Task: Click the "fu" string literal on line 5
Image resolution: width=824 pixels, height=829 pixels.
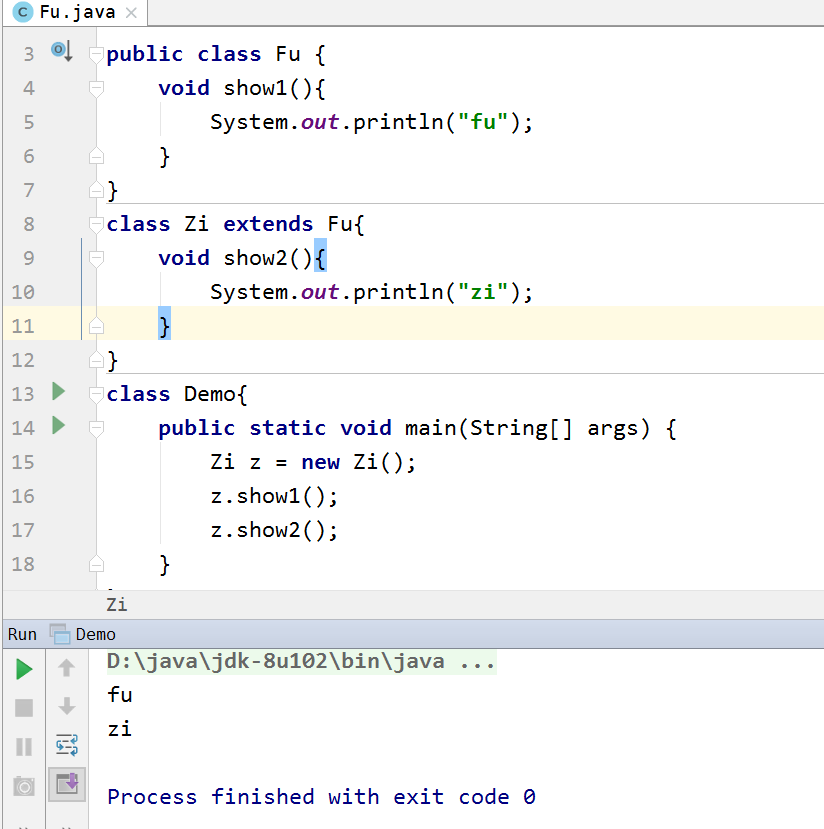Action: (x=483, y=122)
